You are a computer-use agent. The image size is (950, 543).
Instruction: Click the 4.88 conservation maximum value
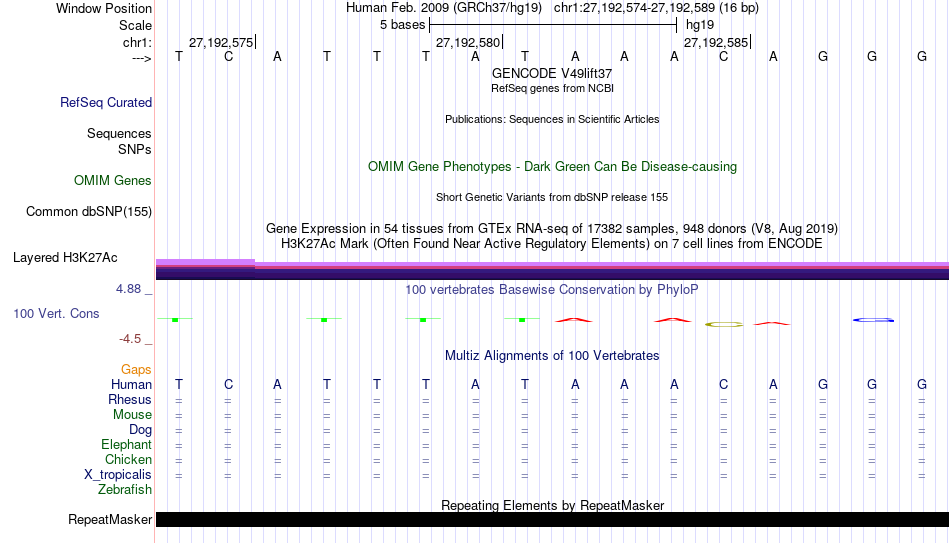[128, 289]
